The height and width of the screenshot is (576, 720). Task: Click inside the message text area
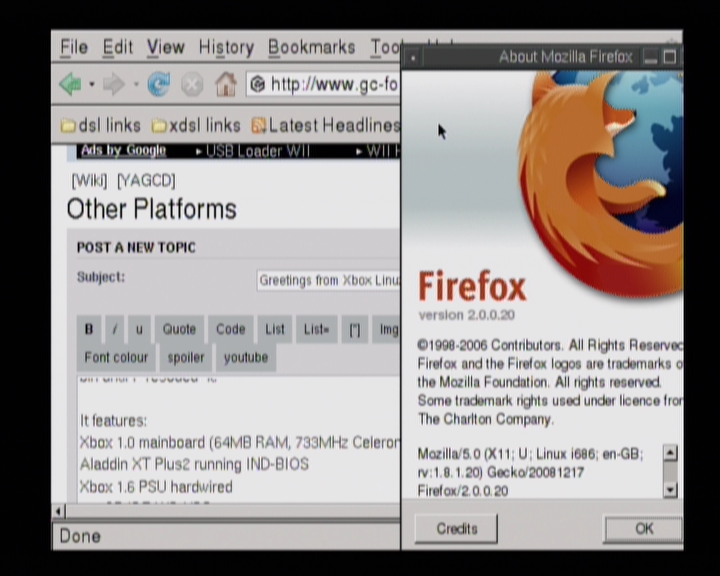coord(239,439)
